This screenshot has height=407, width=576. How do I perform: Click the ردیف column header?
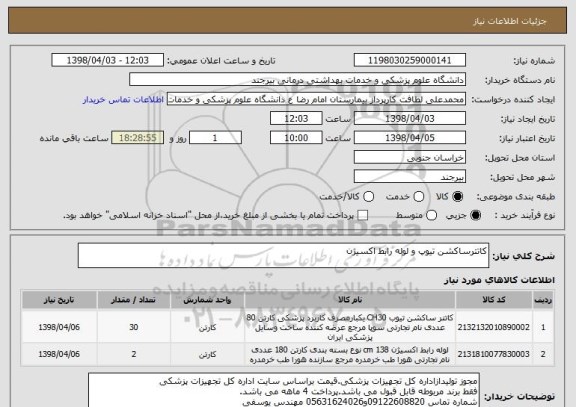point(543,300)
